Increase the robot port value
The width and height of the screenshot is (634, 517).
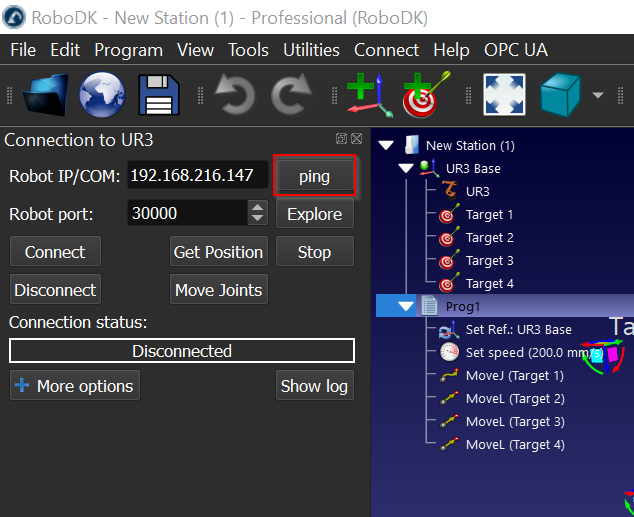[x=258, y=207]
